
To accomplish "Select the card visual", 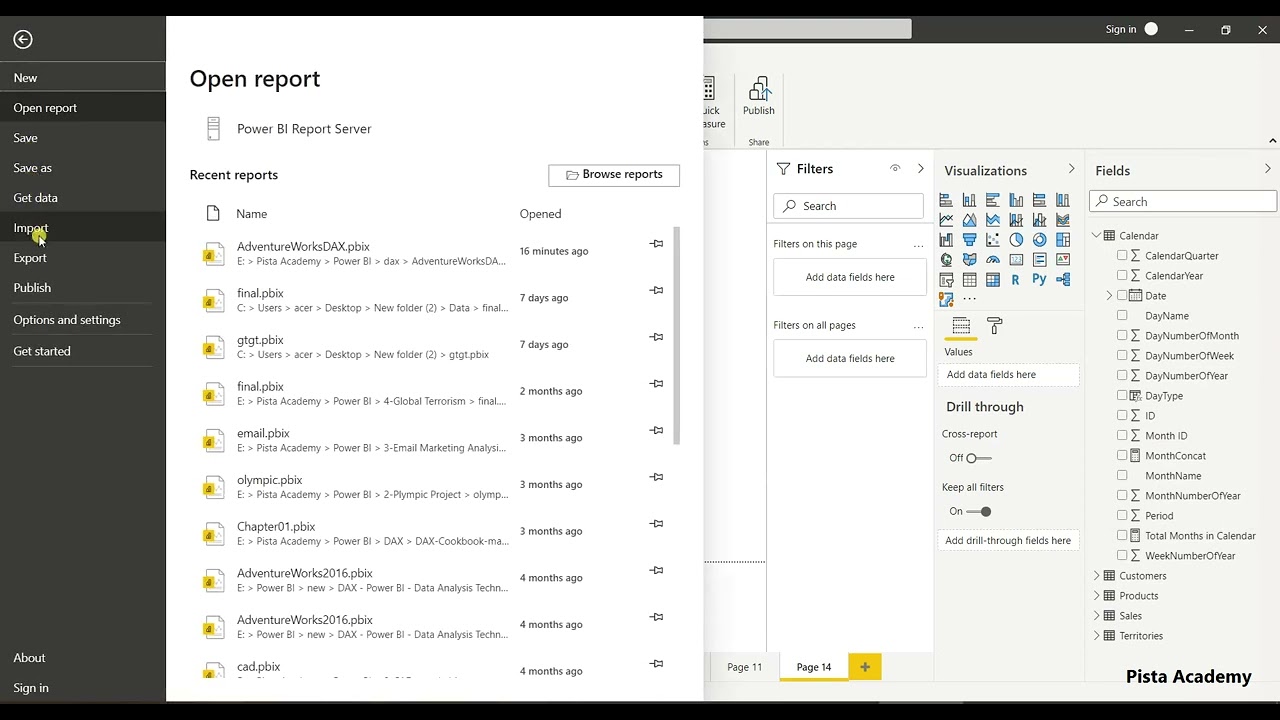I will [x=1016, y=260].
